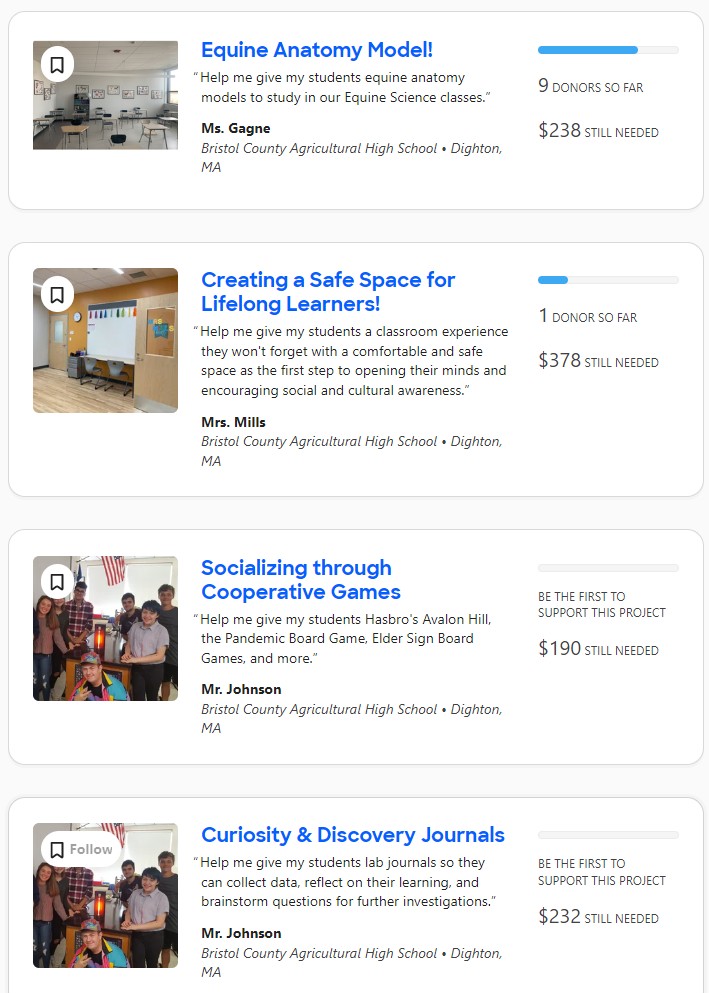Open Socializing through Cooperative Games title

(x=301, y=579)
